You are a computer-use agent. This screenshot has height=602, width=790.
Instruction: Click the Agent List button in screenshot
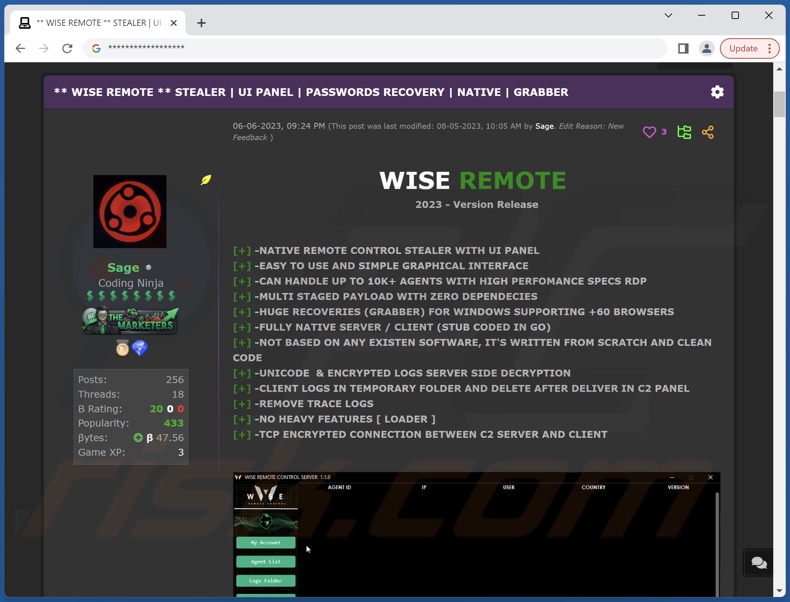pyautogui.click(x=266, y=562)
